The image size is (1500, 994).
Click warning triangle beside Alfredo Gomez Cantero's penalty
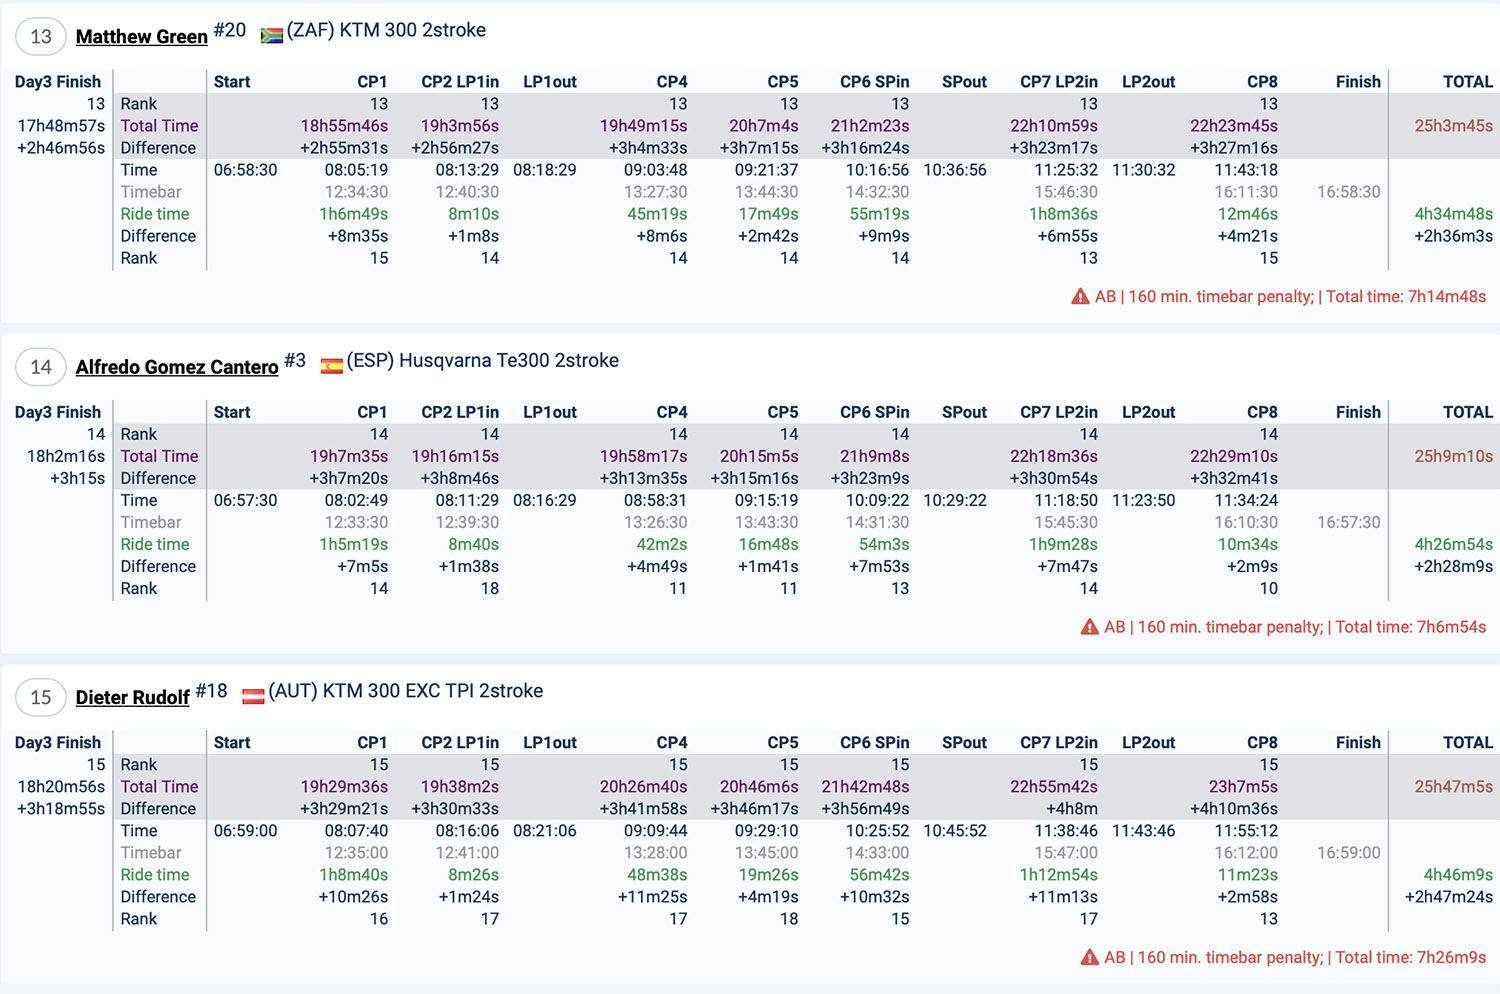tap(1090, 627)
